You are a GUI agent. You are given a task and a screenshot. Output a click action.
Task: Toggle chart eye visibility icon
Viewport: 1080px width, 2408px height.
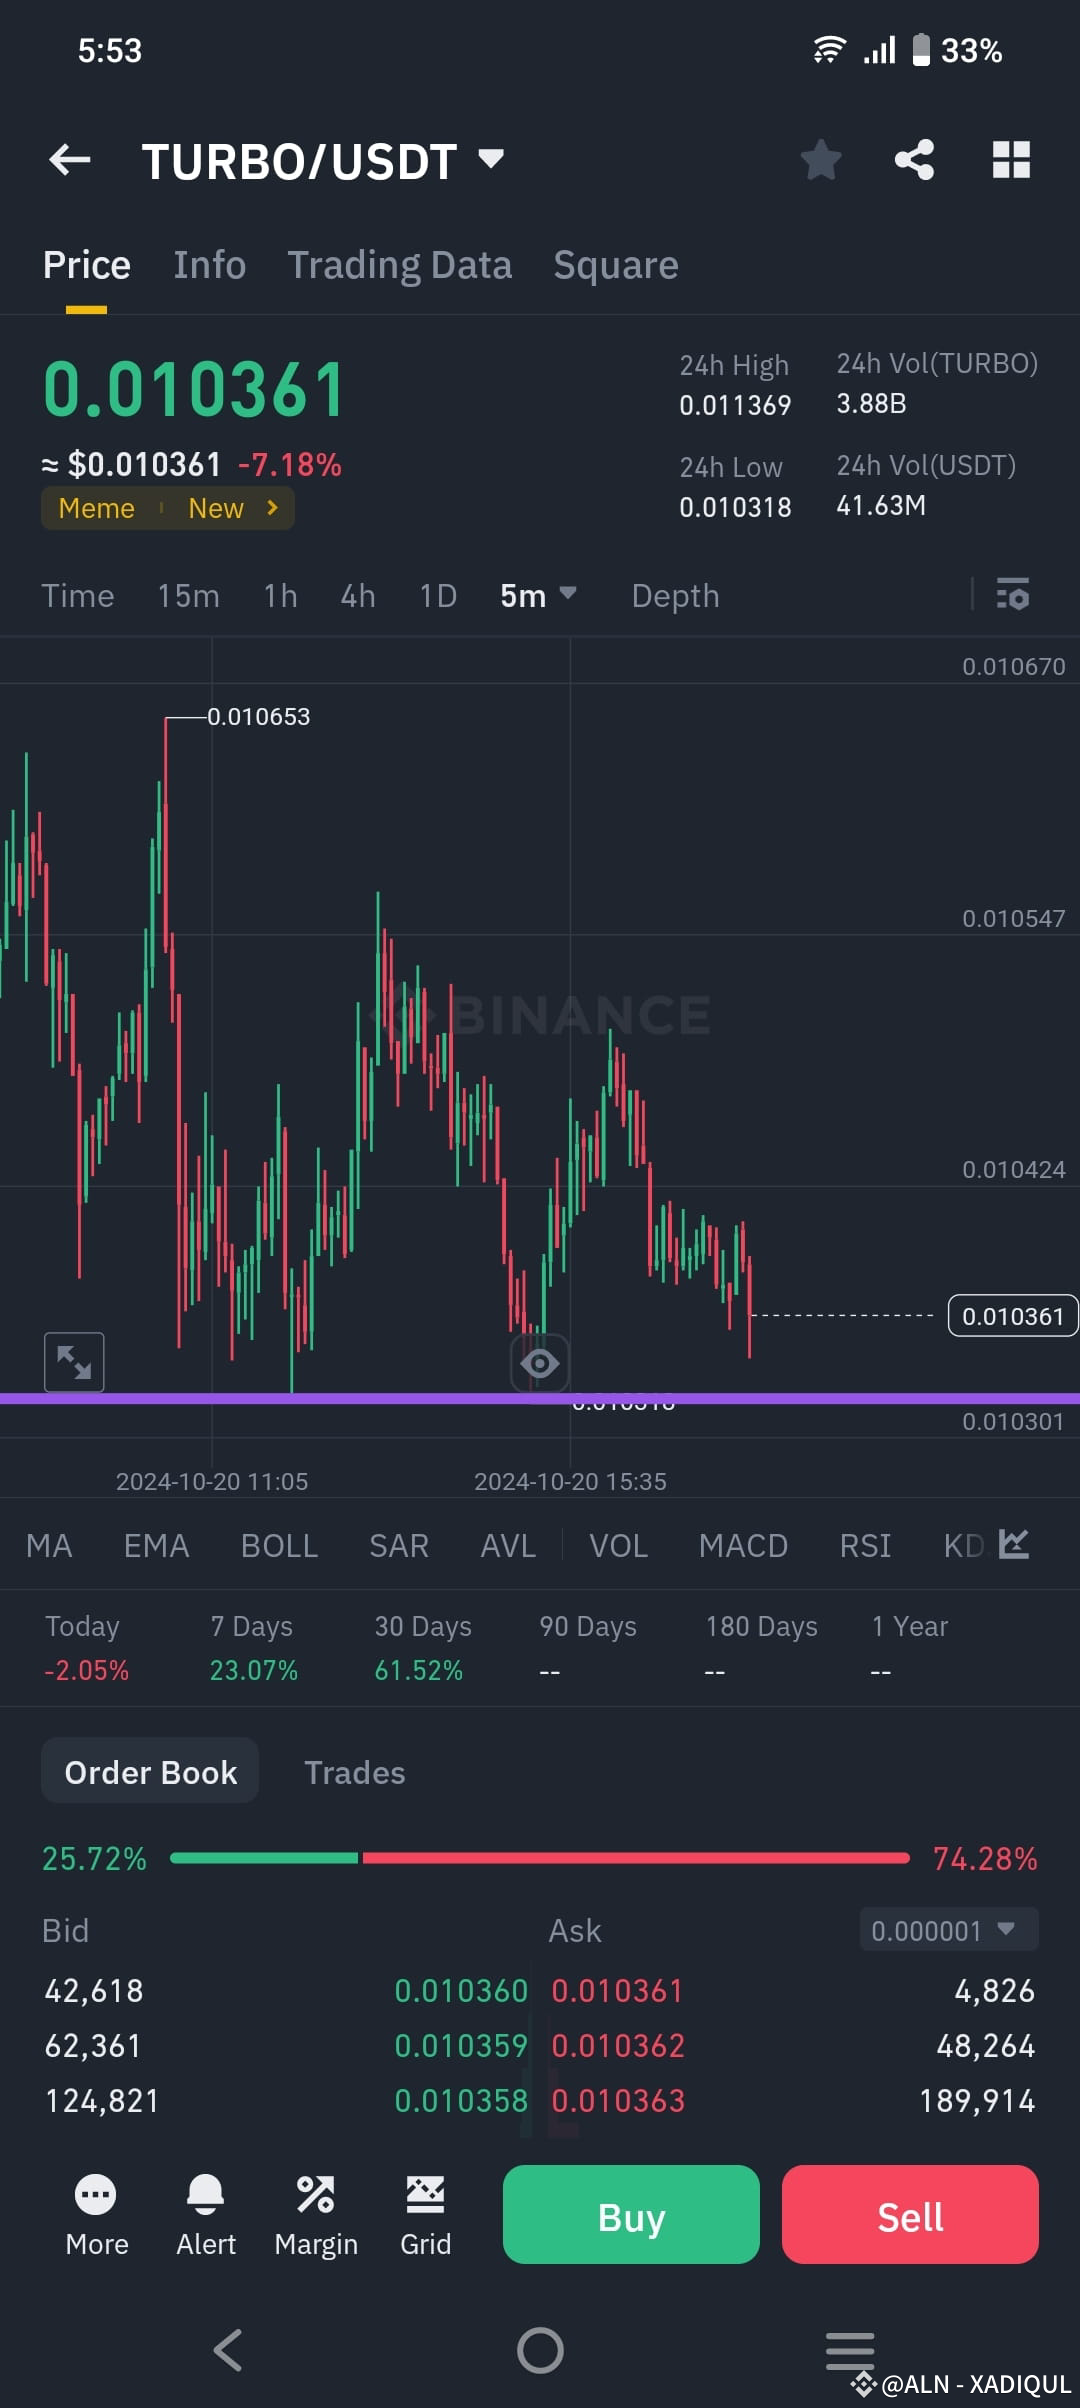[x=540, y=1362]
